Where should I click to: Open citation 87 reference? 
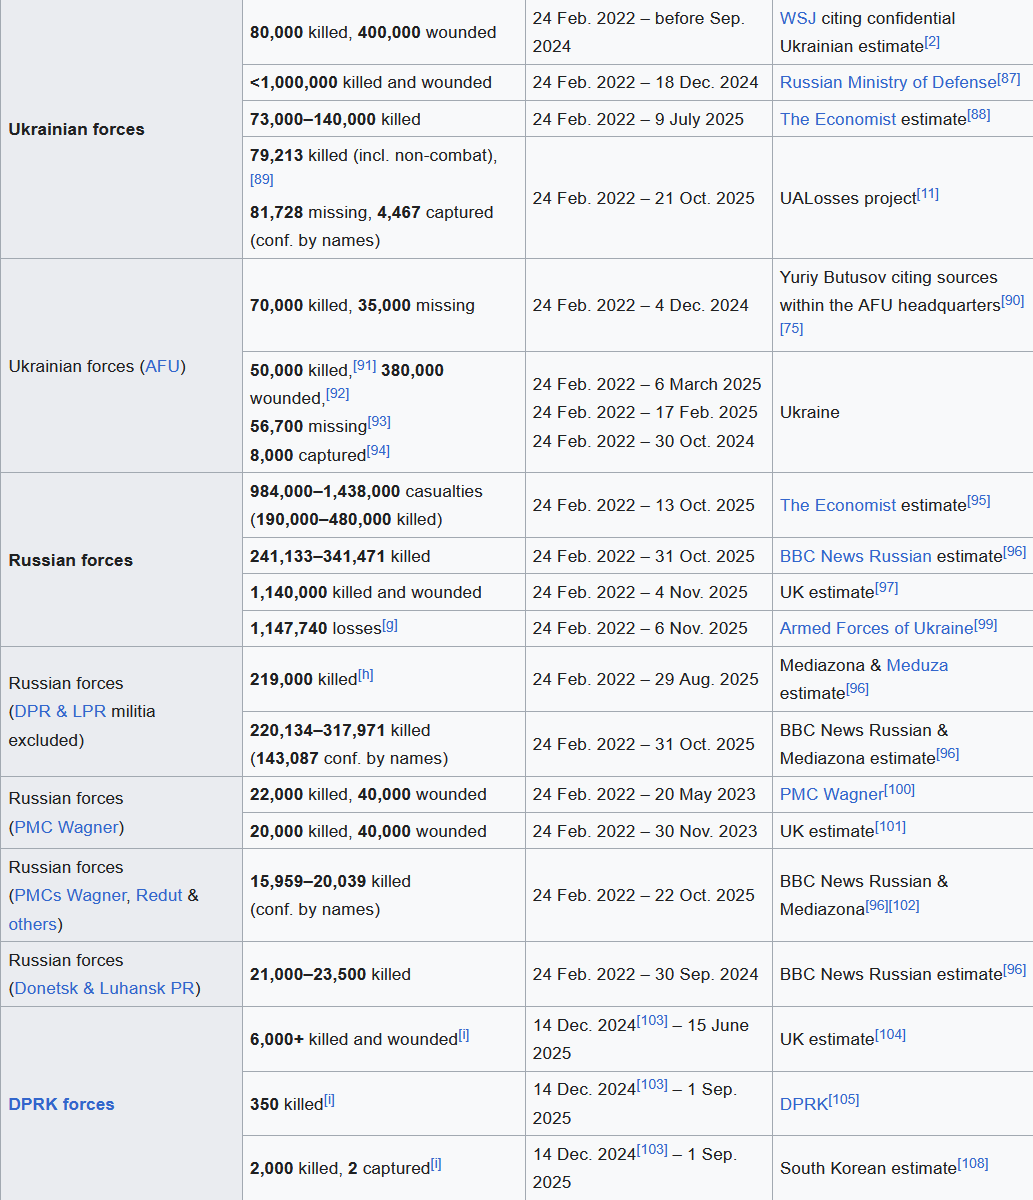pos(1009,78)
